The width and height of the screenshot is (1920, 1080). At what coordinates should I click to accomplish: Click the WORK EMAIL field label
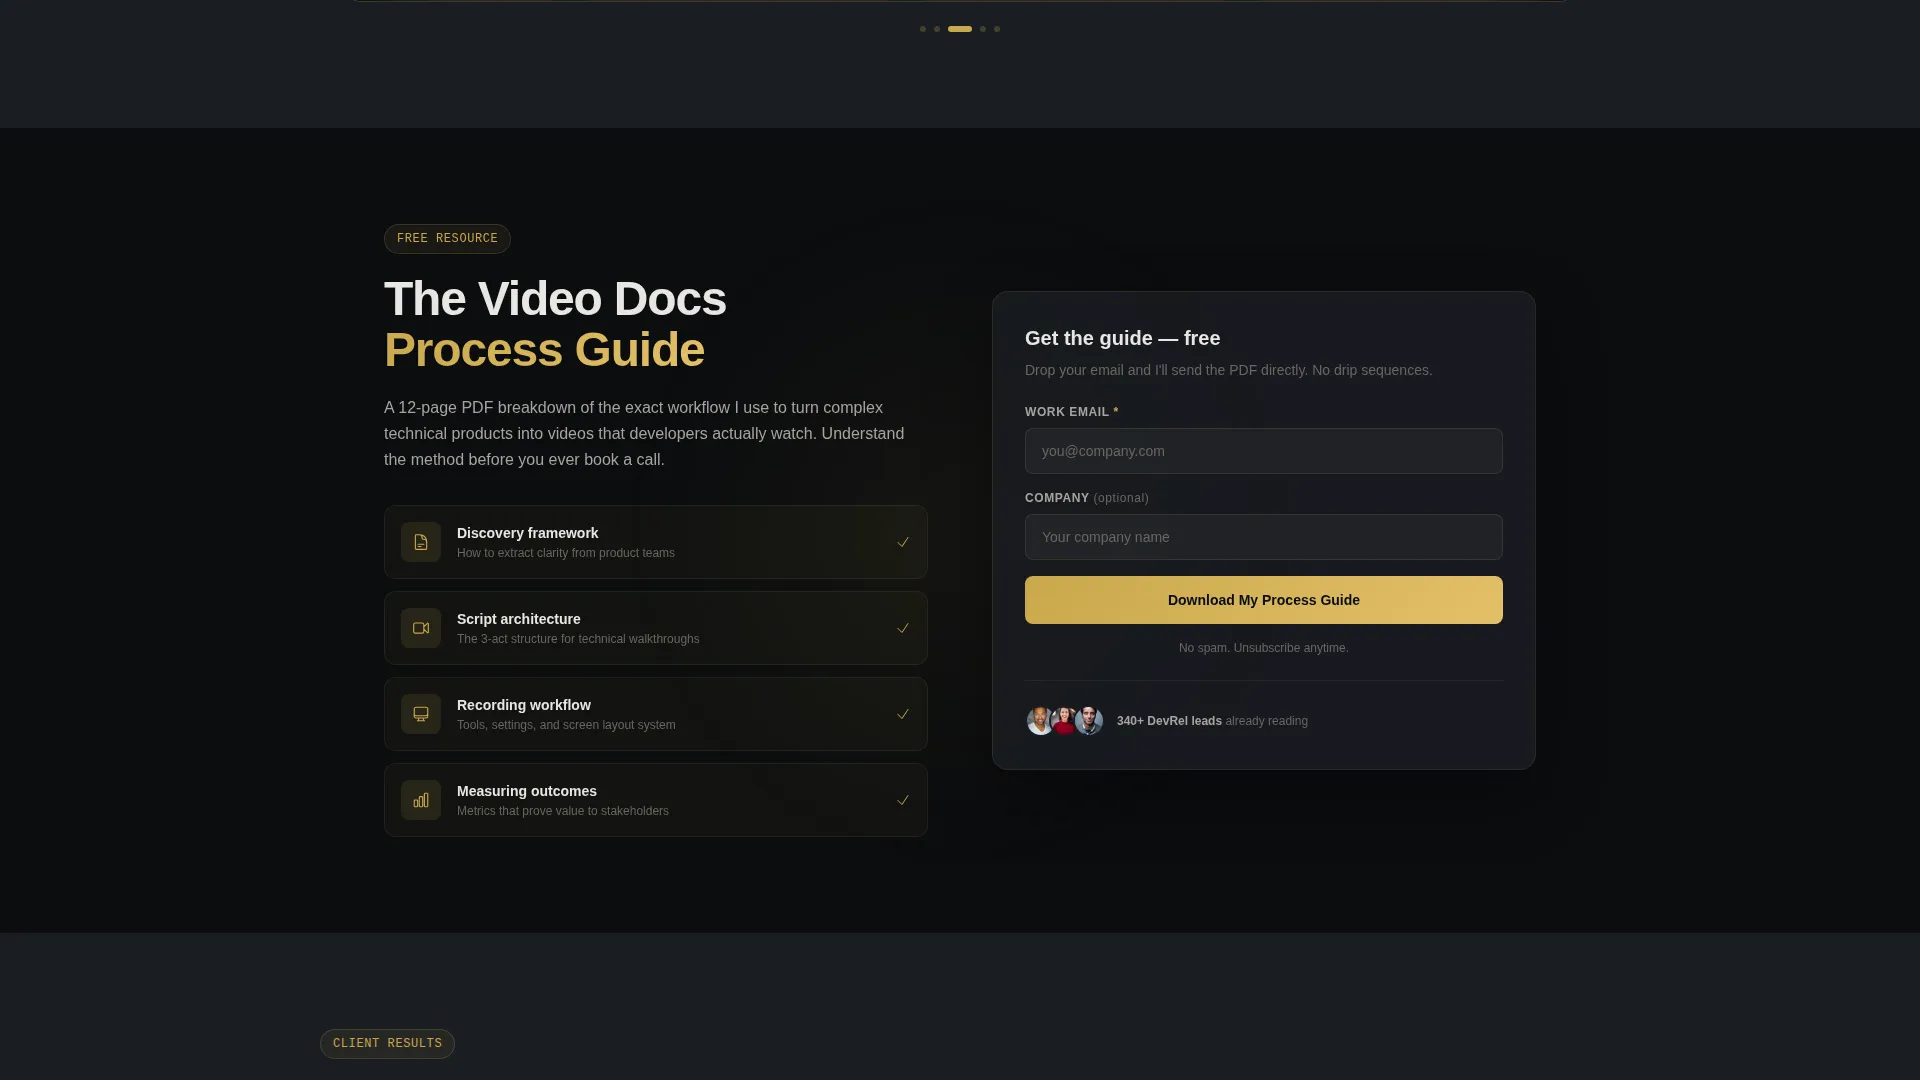[x=1071, y=412]
